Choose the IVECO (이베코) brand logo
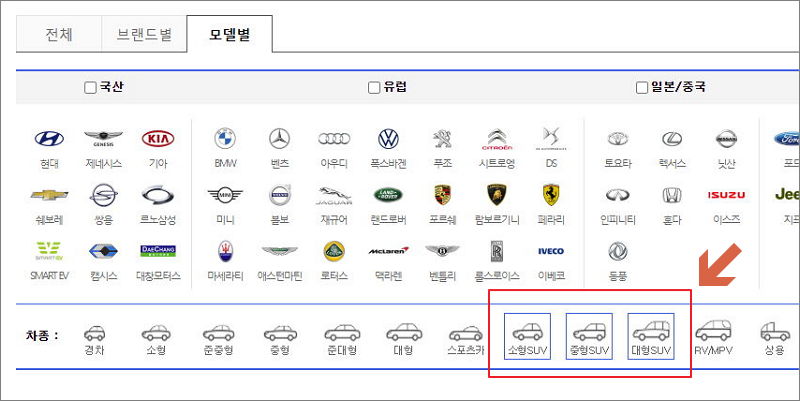800x401 pixels. 552,251
